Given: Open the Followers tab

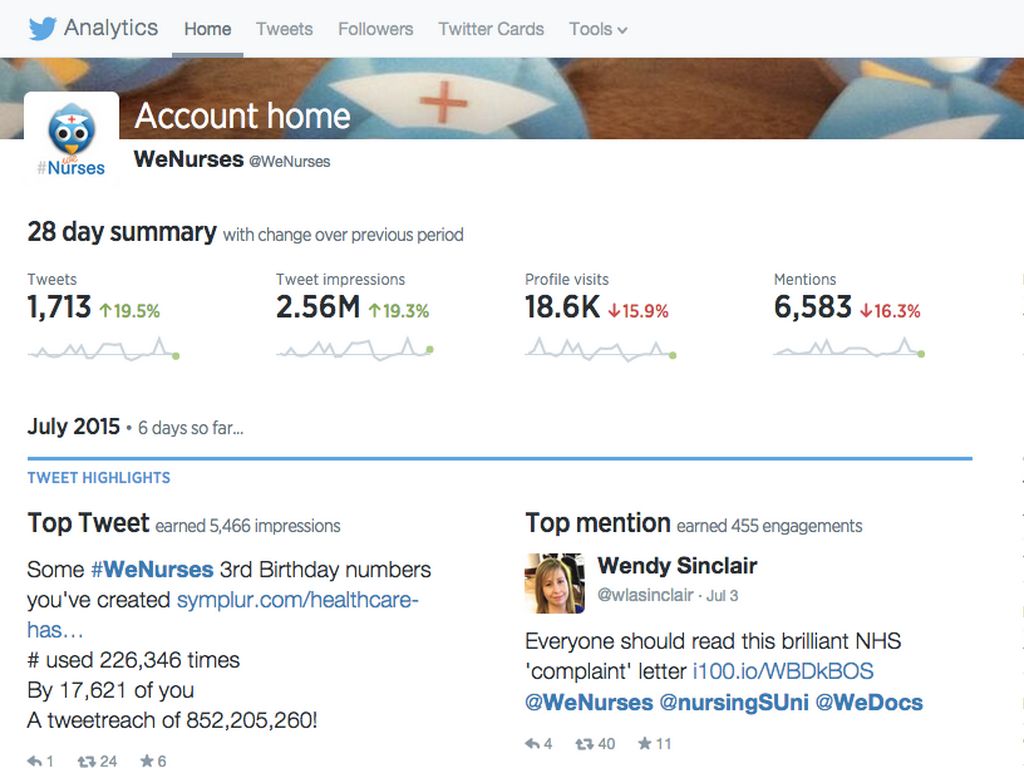Looking at the screenshot, I should [x=375, y=29].
